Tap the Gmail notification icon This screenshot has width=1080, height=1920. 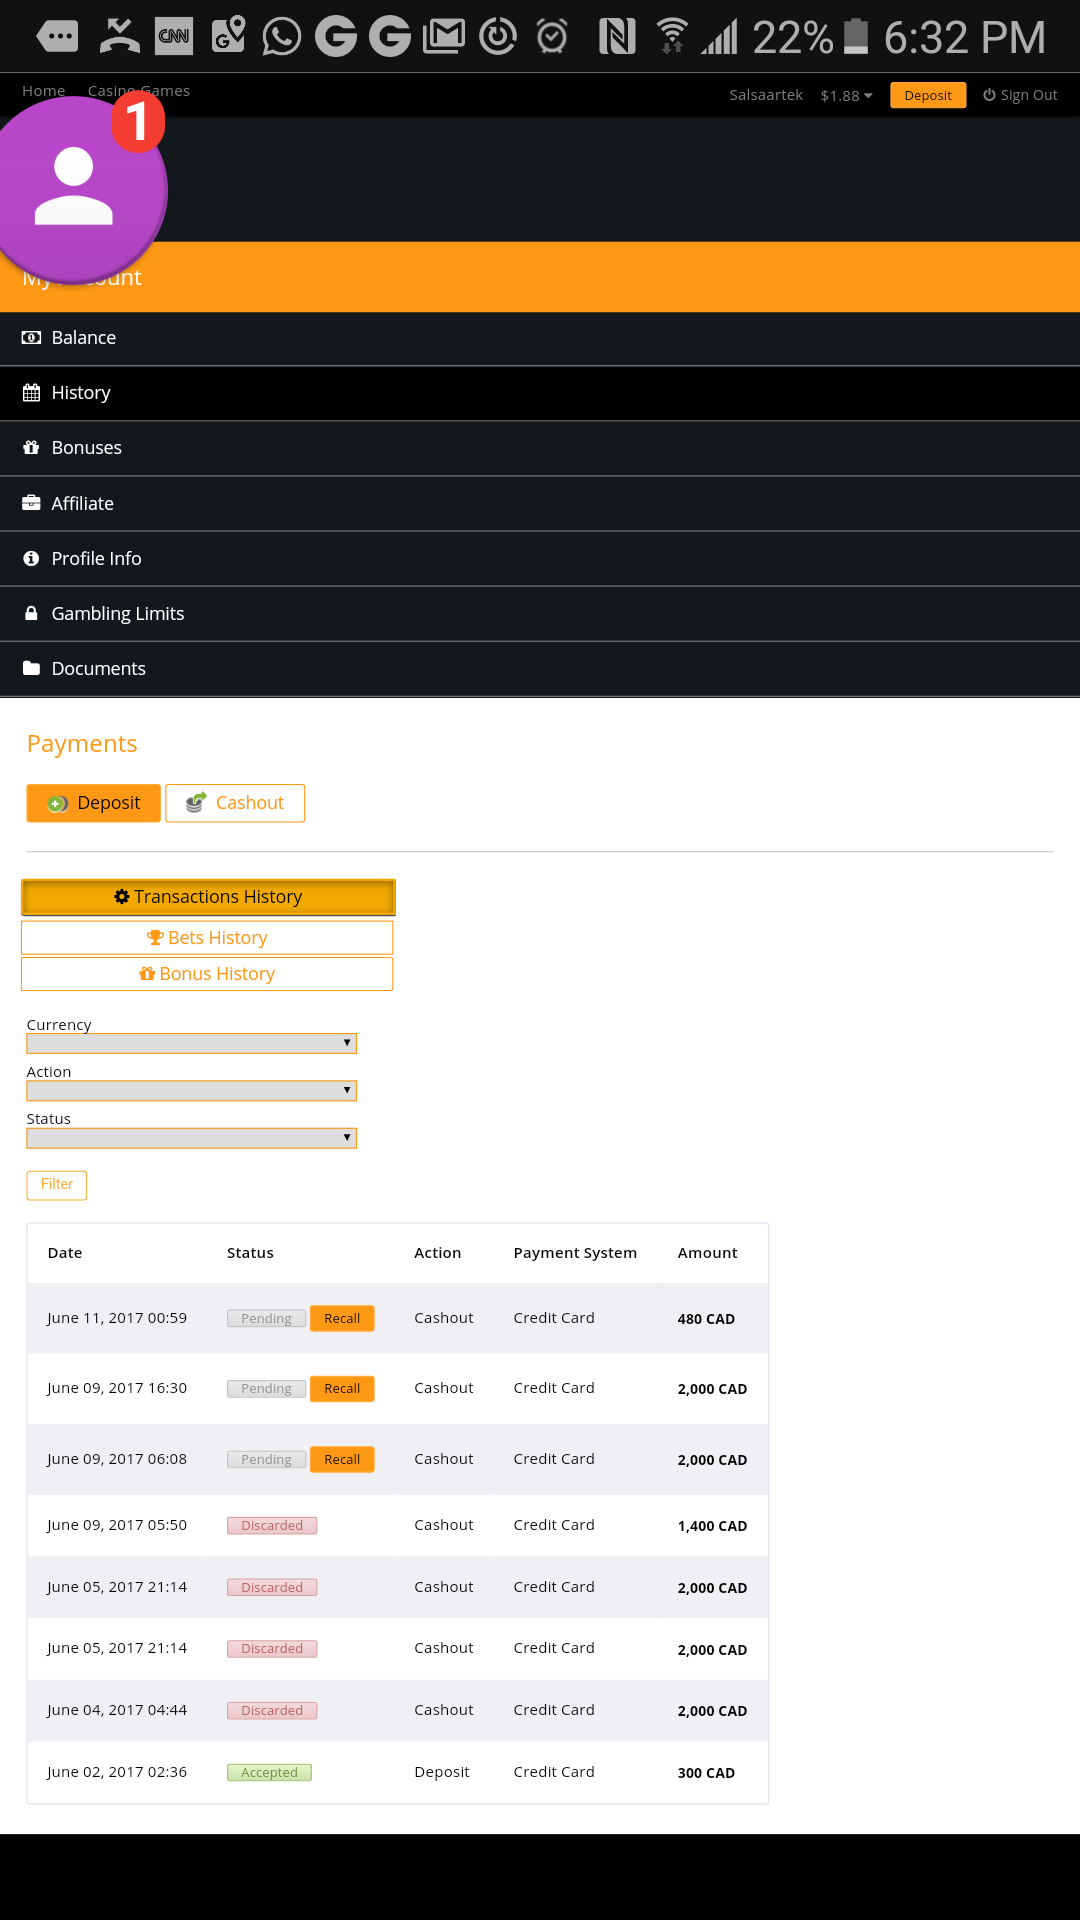point(444,37)
